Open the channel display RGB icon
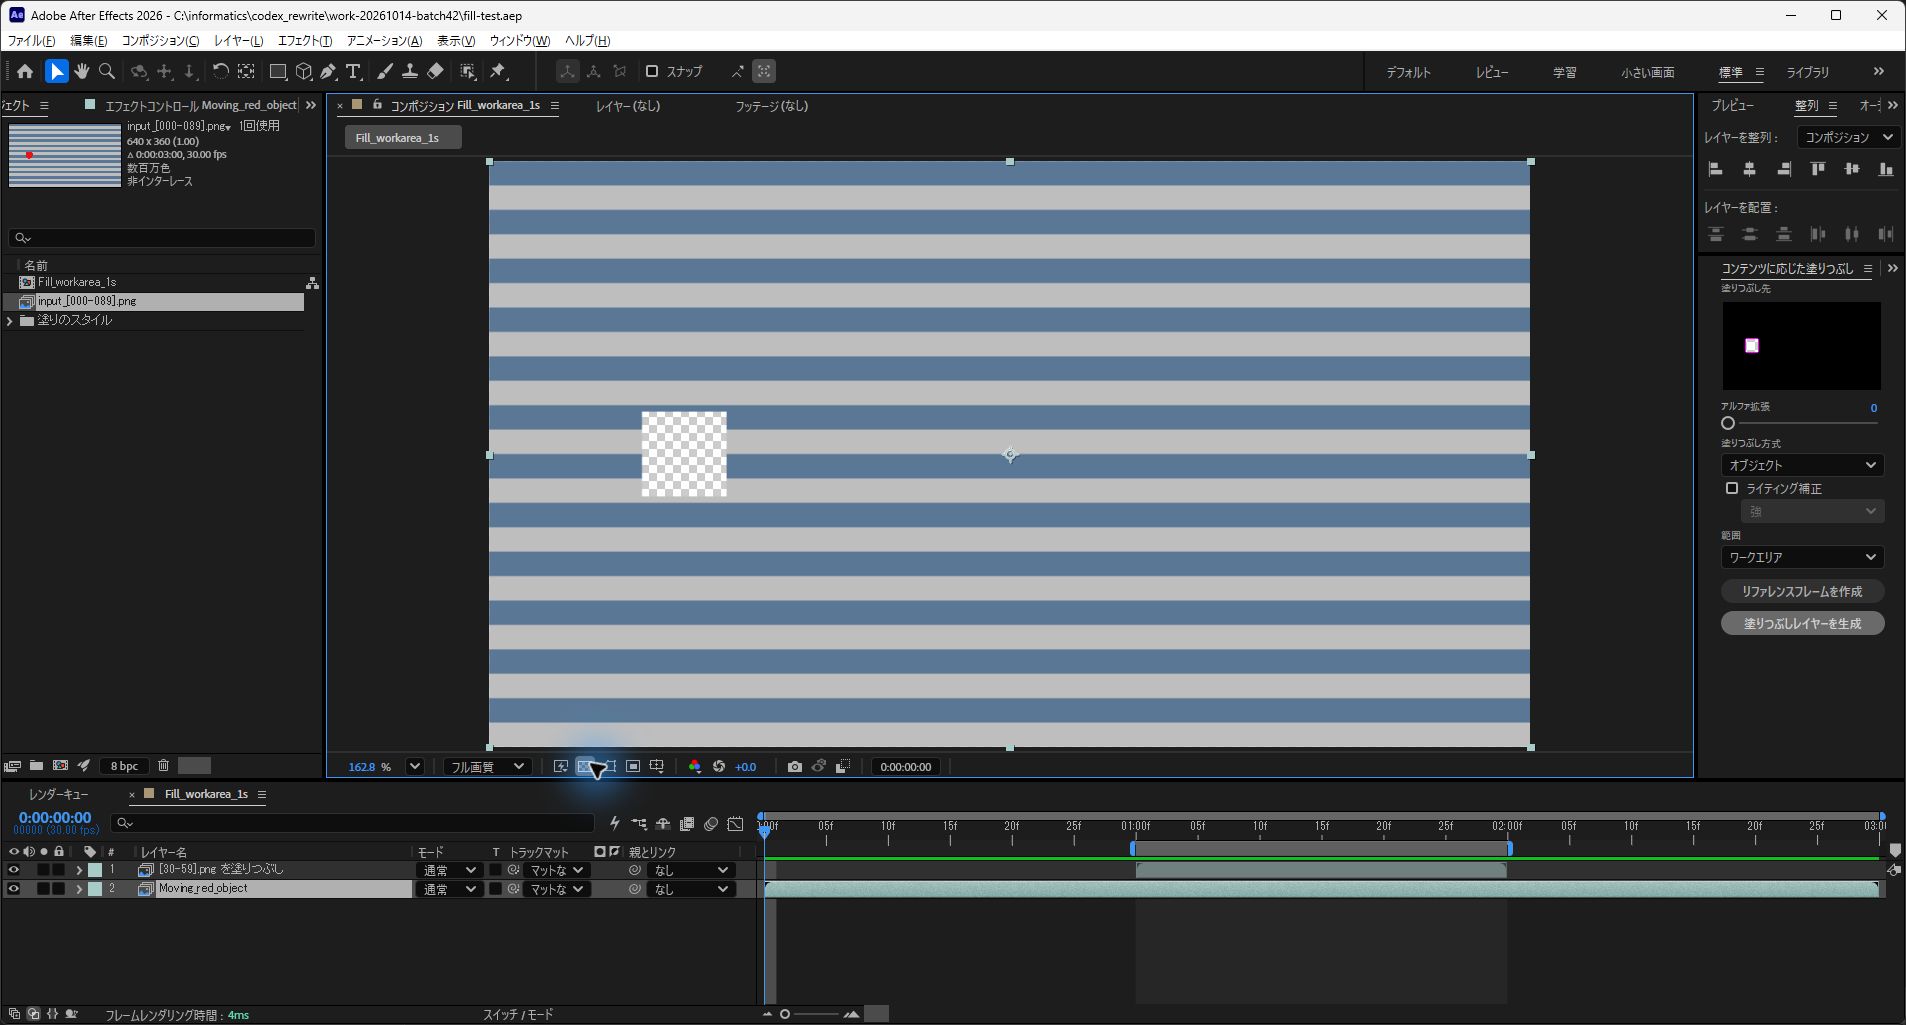This screenshot has width=1906, height=1025. [695, 767]
